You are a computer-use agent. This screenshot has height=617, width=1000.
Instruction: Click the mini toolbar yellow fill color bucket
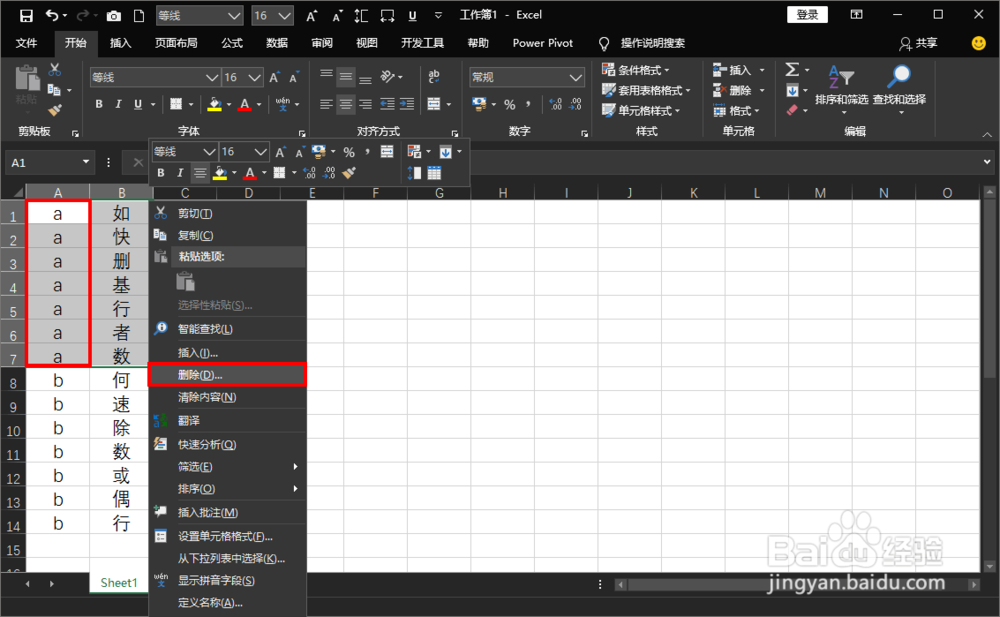(220, 173)
